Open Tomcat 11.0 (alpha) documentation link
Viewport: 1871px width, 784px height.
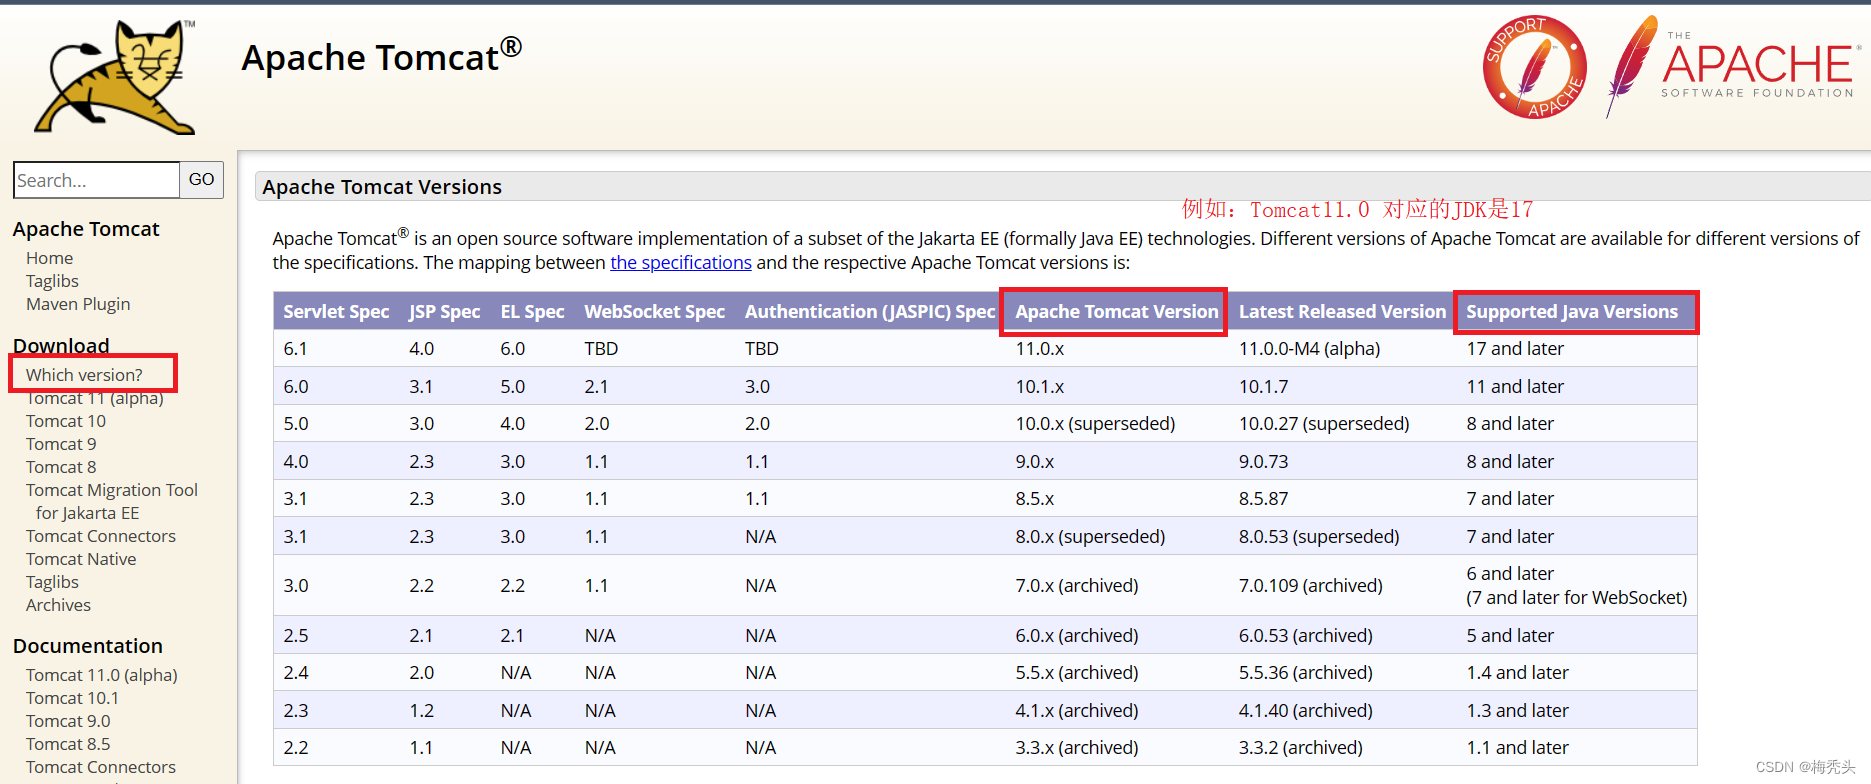click(x=102, y=675)
